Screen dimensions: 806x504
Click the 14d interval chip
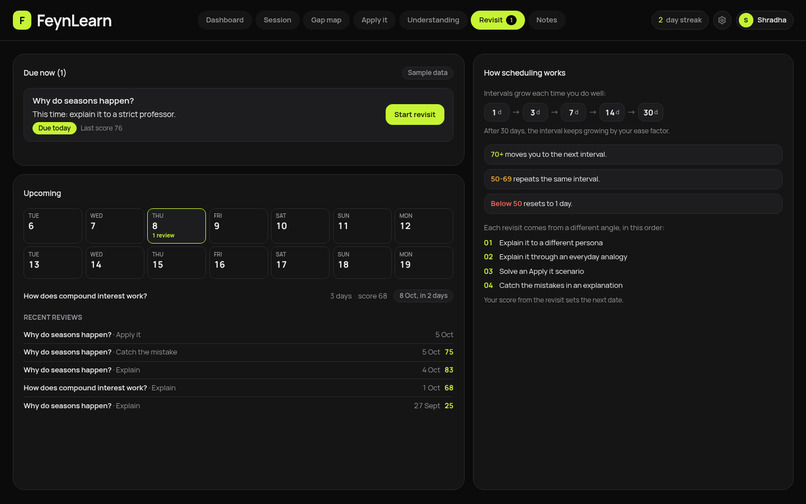(612, 112)
